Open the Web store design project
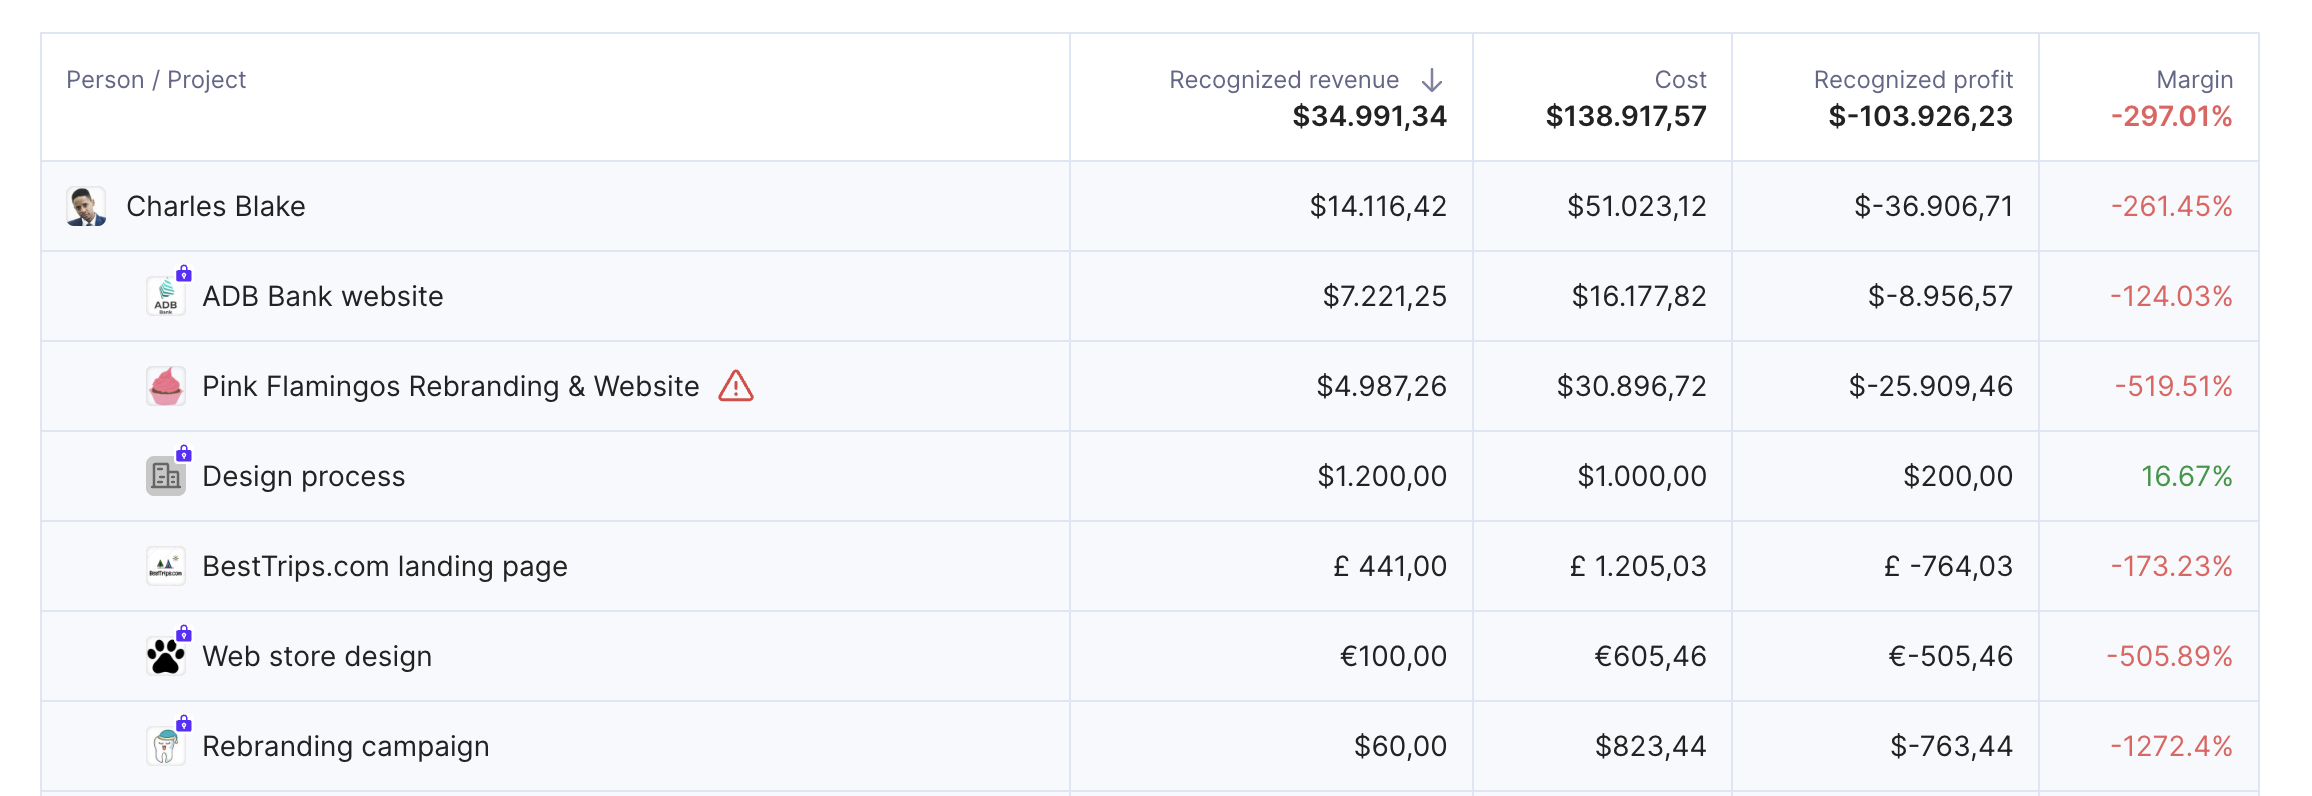This screenshot has height=796, width=2312. click(x=317, y=656)
